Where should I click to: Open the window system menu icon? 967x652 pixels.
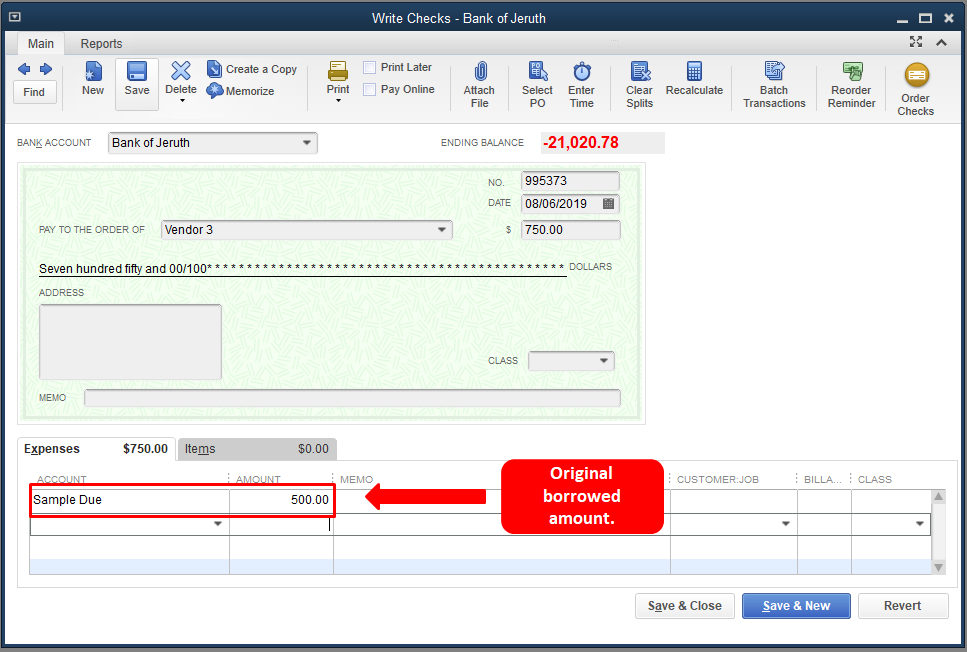[15, 17]
